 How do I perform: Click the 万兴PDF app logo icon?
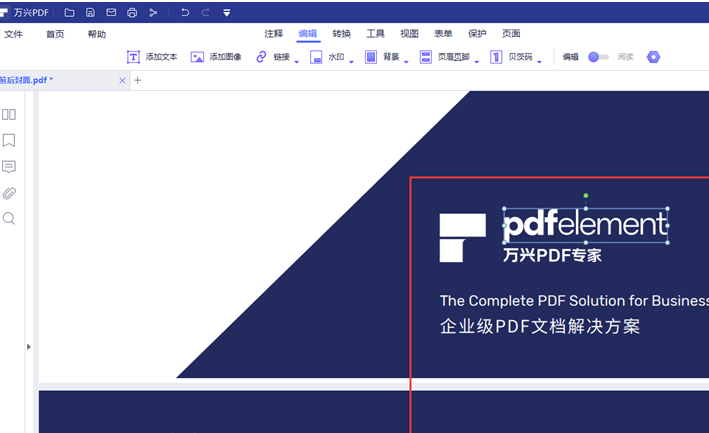click(x=4, y=13)
